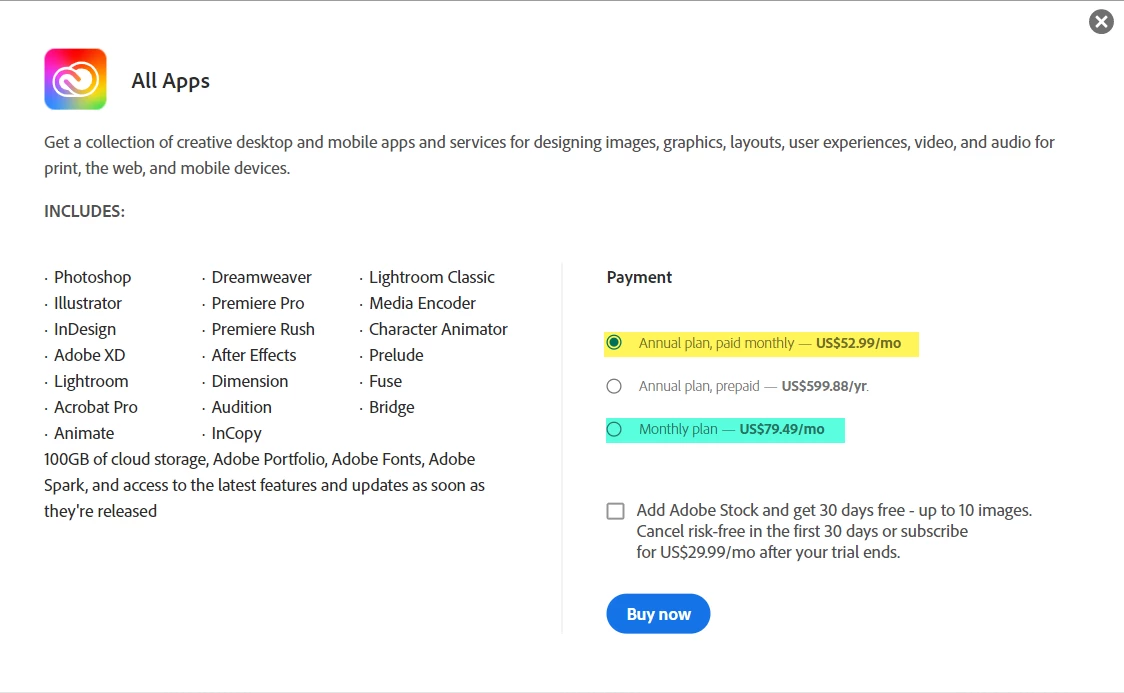Click Character Animator list entry

pos(438,330)
